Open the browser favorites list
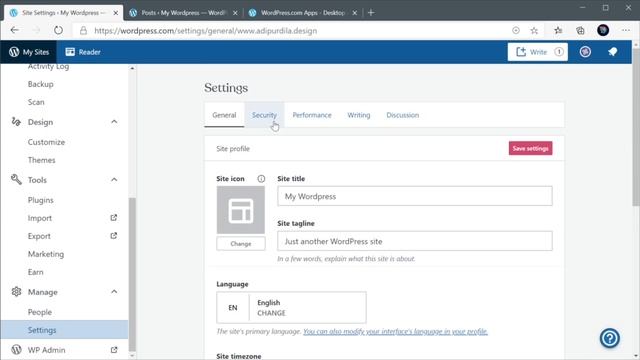This screenshot has height=360, width=640. [x=558, y=30]
